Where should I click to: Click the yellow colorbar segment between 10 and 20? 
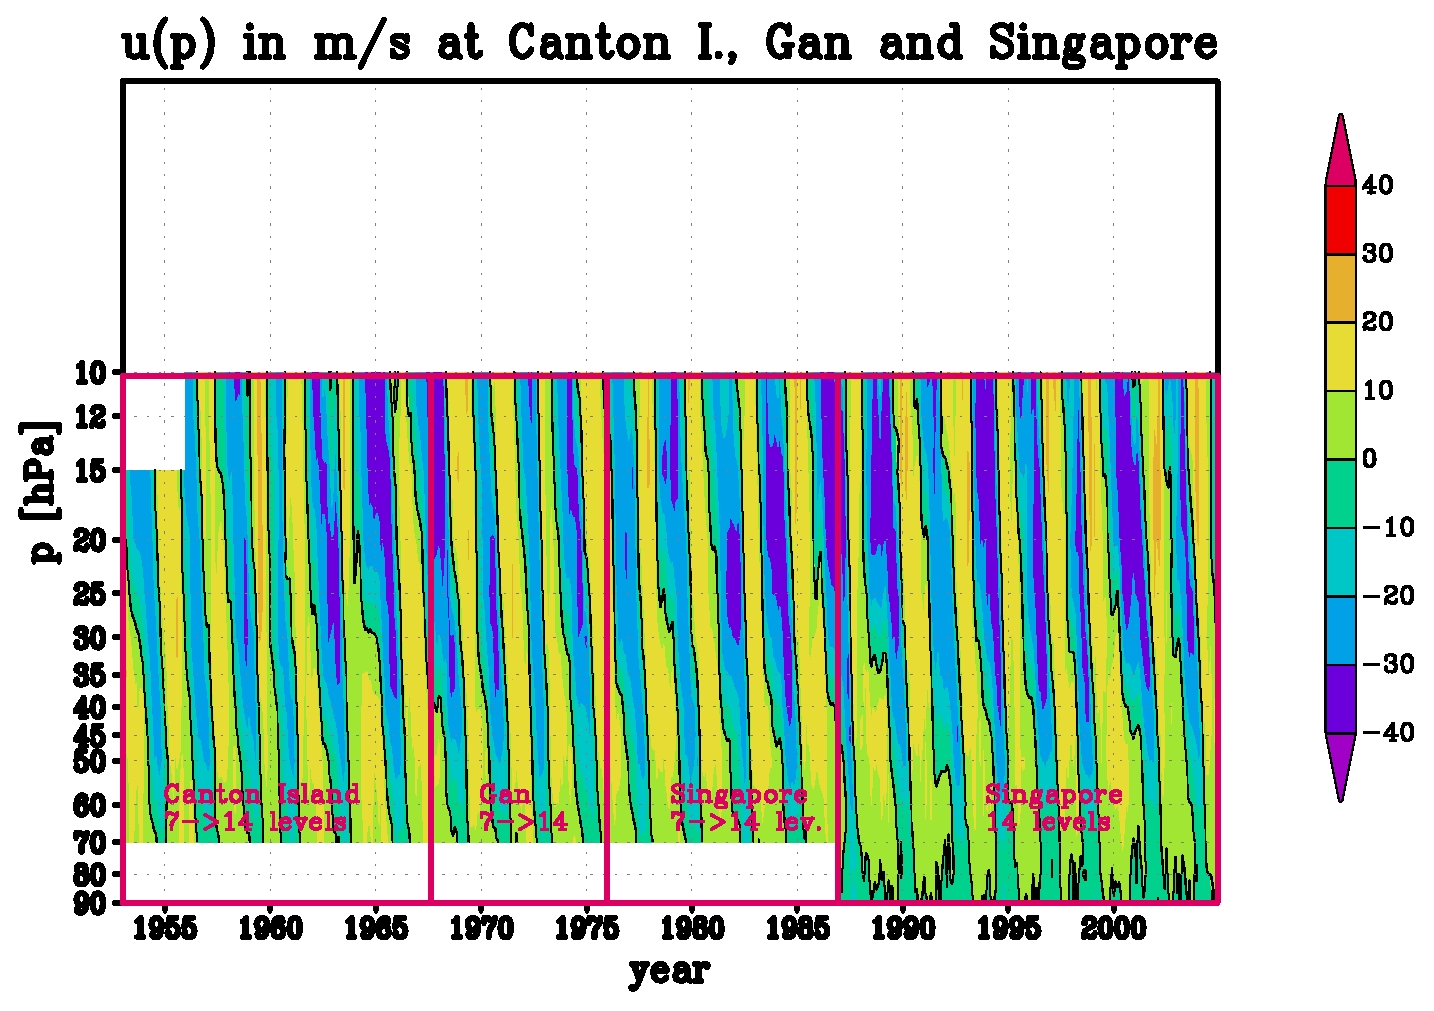point(1340,356)
